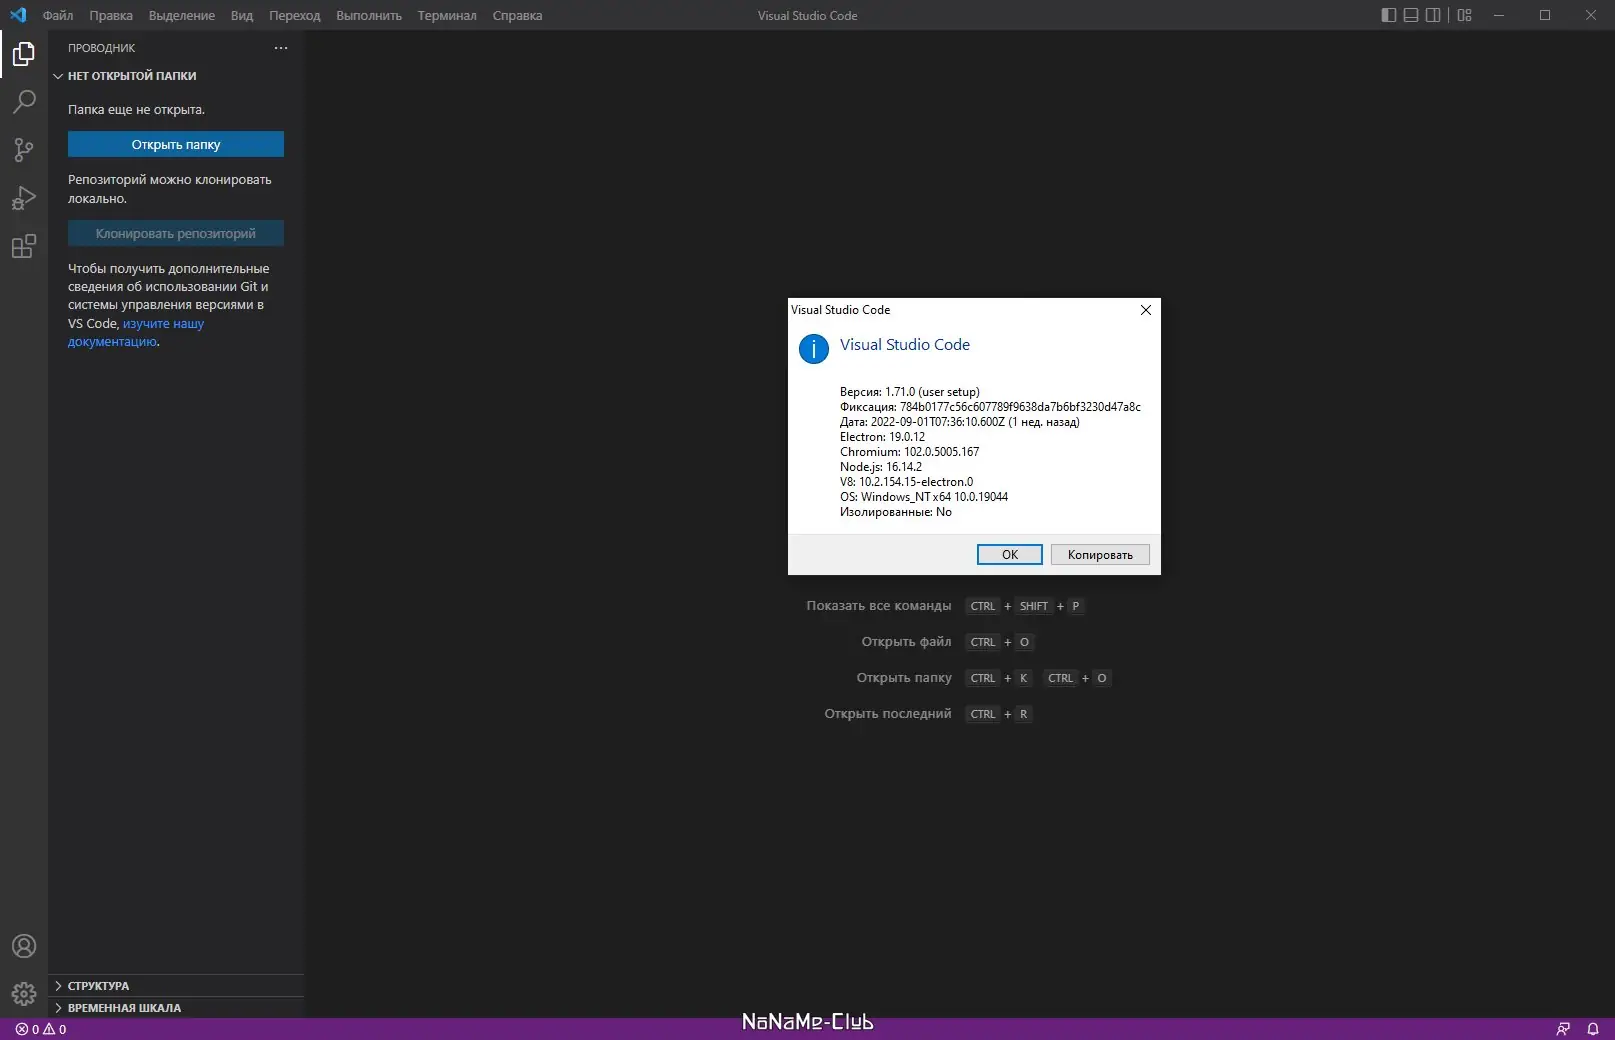Screen dimensions: 1615x1040
Task: Click the errors and warnings status indicator
Action: (x=41, y=1029)
